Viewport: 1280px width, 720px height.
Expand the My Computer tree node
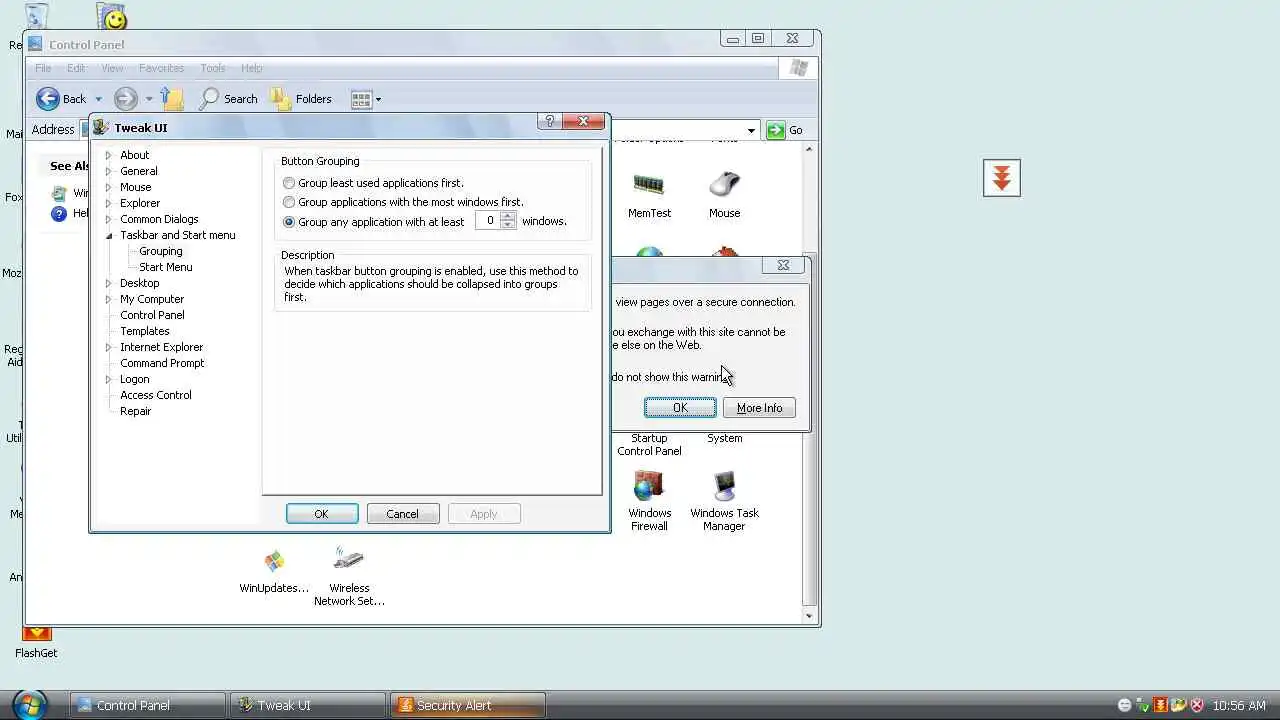(108, 299)
